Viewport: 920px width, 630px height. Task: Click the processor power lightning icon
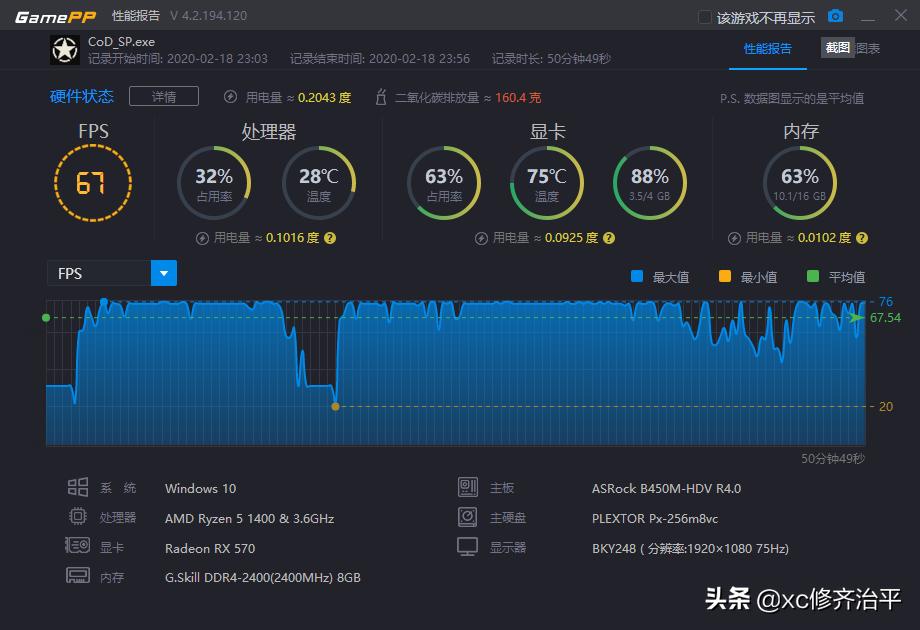(x=202, y=238)
